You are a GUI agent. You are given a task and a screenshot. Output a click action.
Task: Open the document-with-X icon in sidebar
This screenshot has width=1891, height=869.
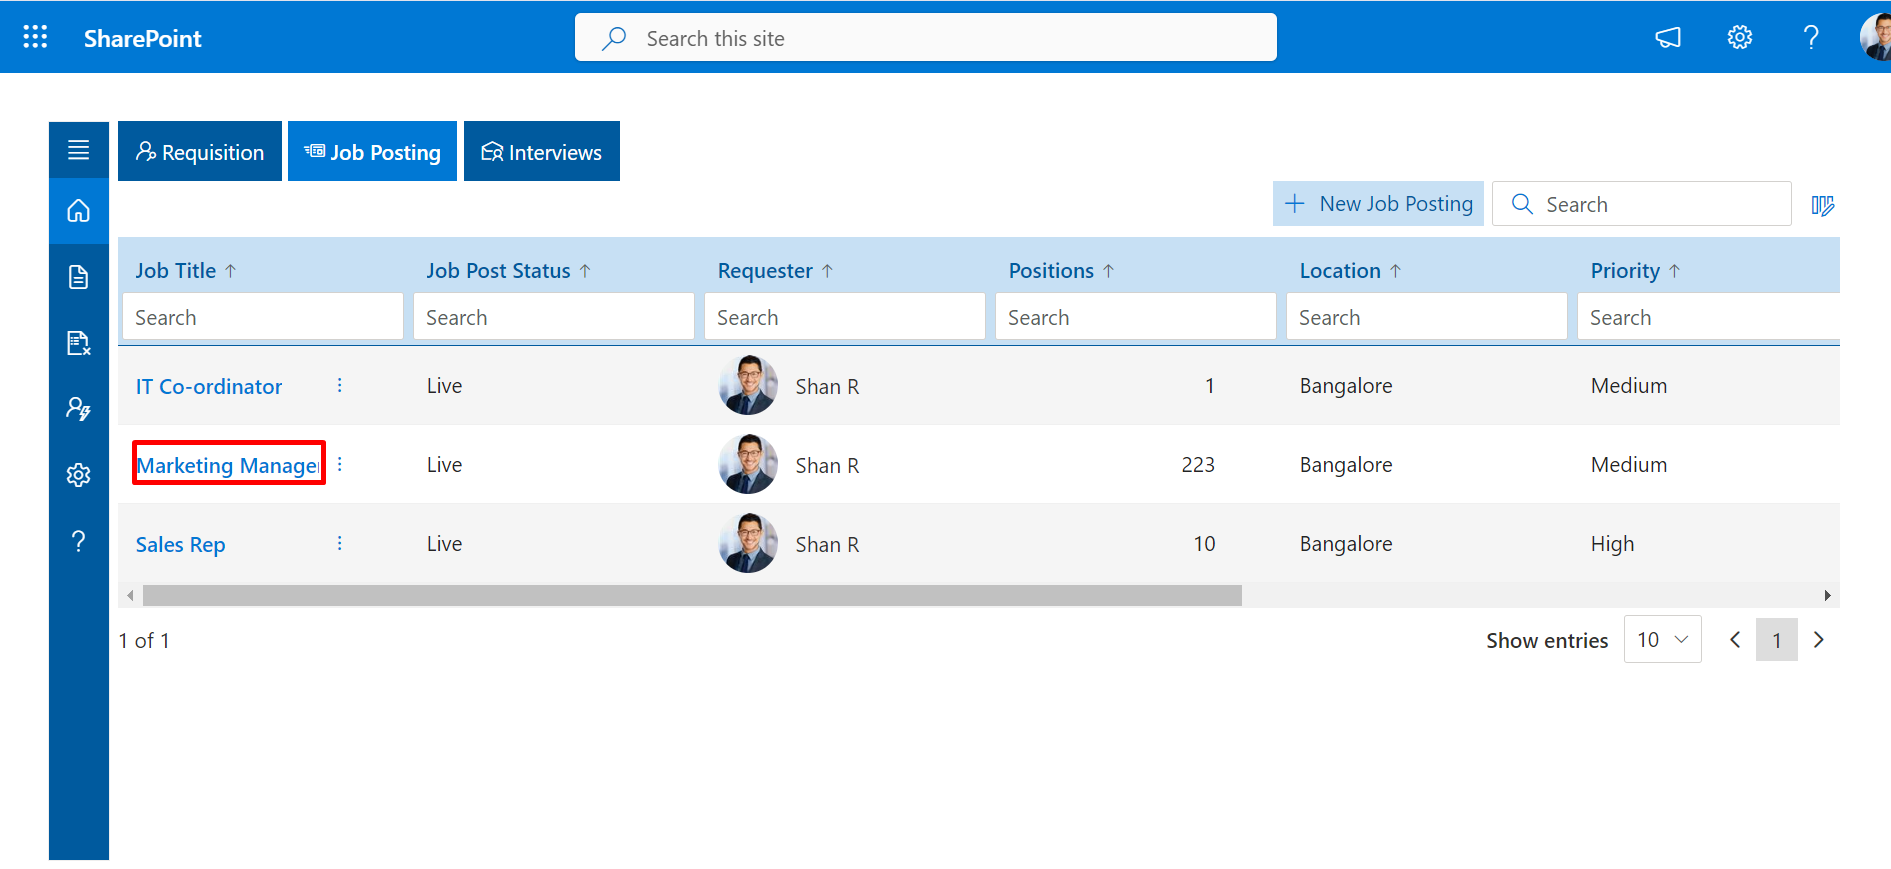tap(79, 343)
